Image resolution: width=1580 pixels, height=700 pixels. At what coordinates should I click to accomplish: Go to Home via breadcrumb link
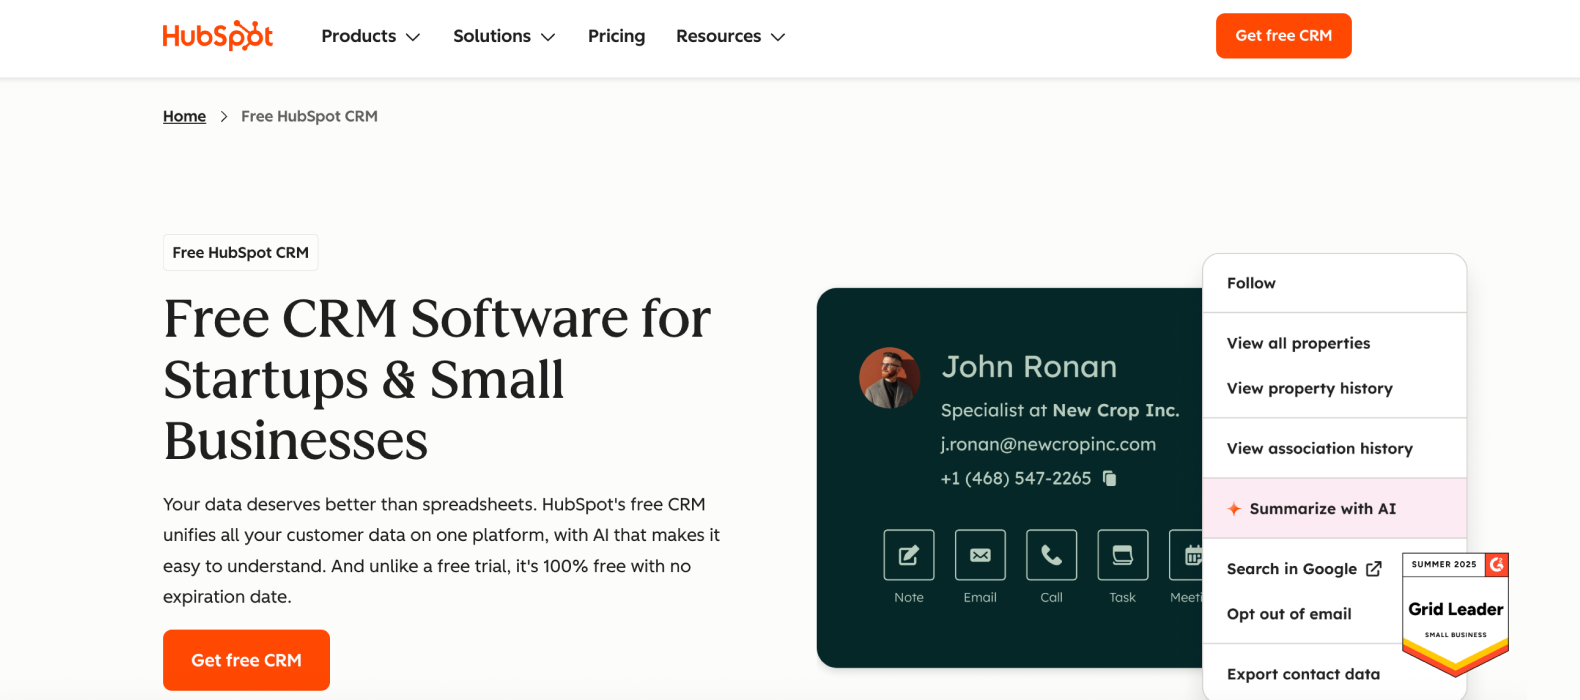click(184, 116)
